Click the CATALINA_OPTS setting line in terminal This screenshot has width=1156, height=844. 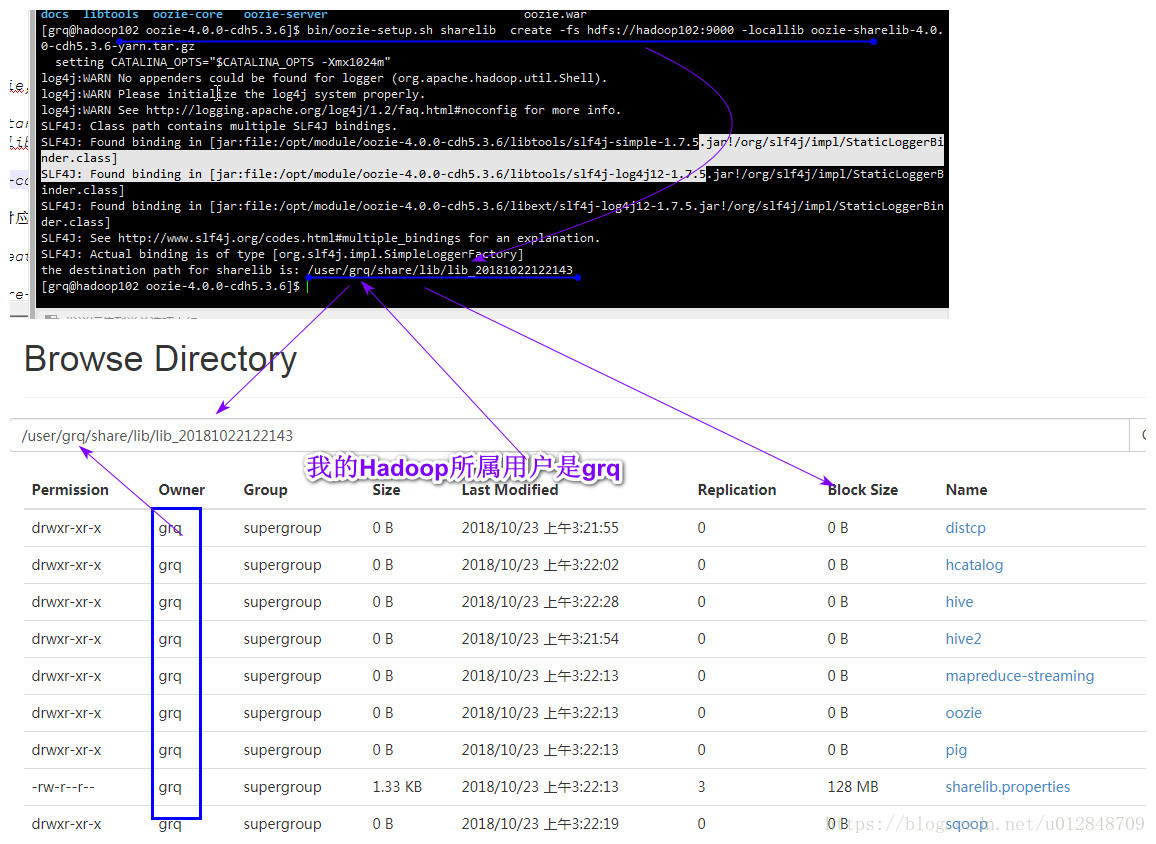pyautogui.click(x=223, y=62)
